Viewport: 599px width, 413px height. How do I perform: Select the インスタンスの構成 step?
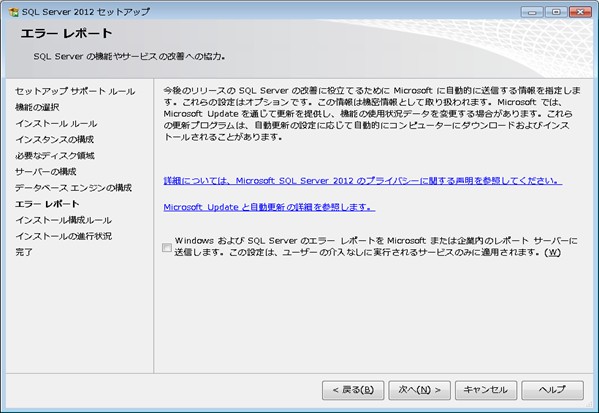click(x=55, y=139)
